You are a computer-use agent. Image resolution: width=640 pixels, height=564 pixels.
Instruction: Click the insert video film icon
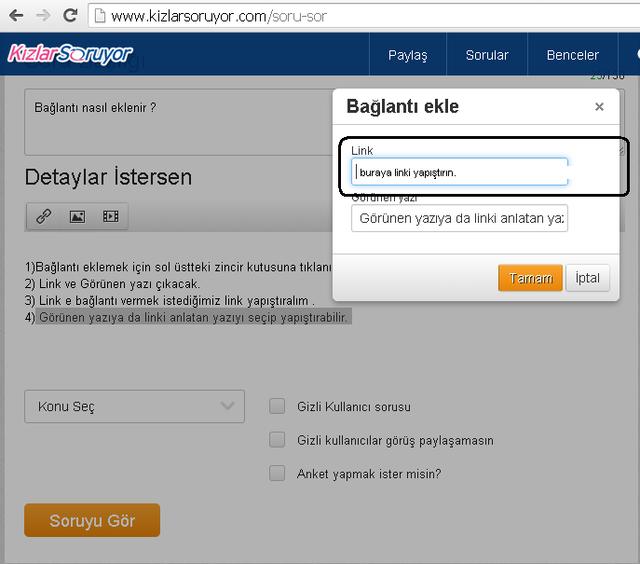(x=111, y=216)
